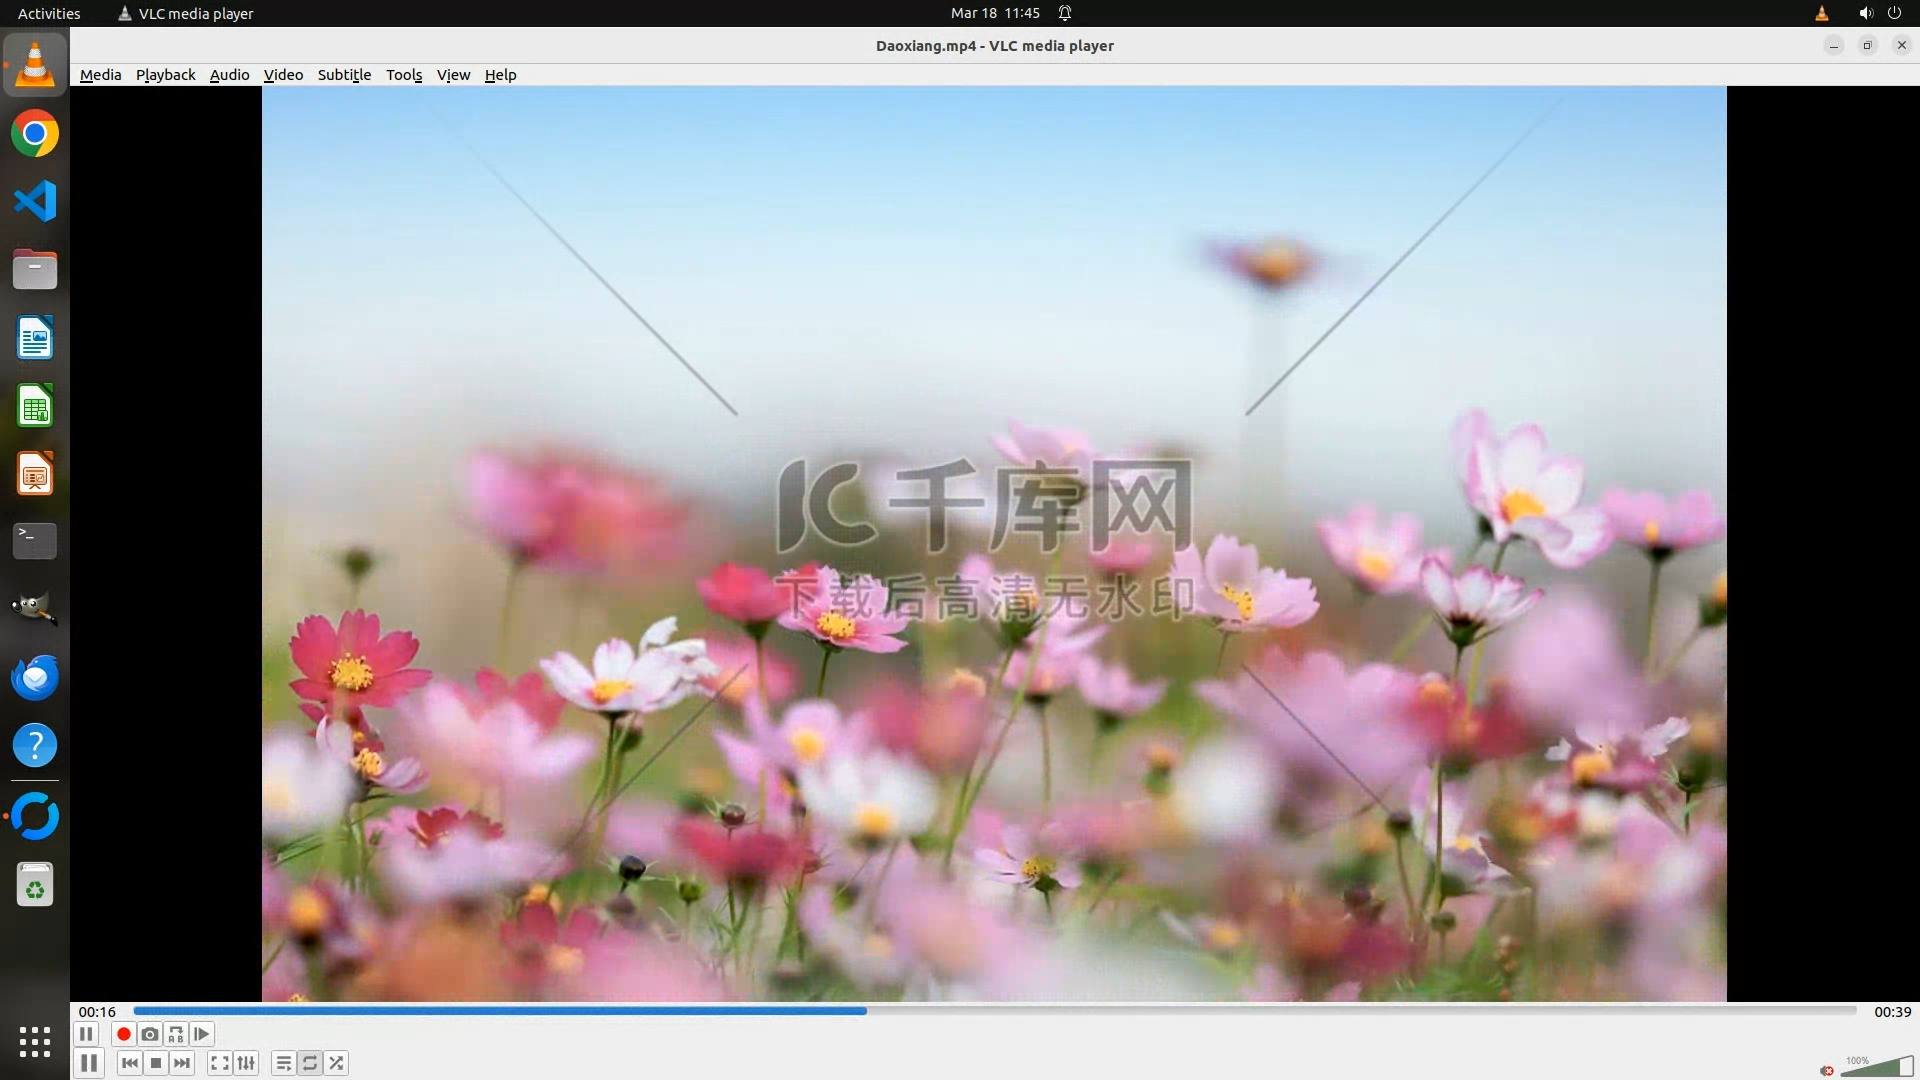The height and width of the screenshot is (1080, 1920).
Task: Stop playback with the Stop button
Action: coord(156,1063)
